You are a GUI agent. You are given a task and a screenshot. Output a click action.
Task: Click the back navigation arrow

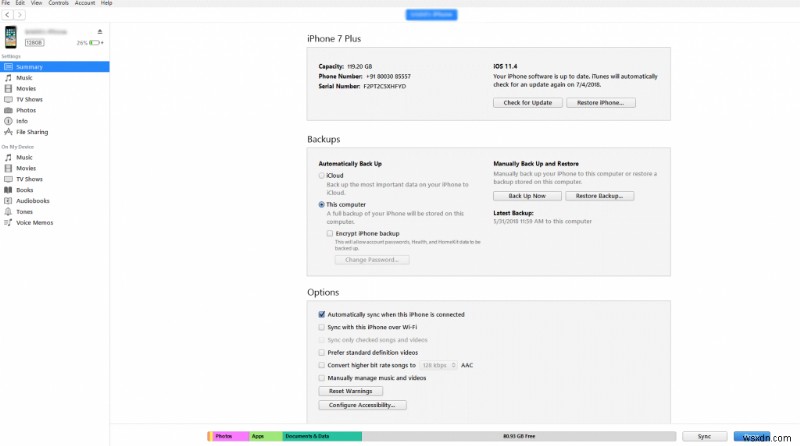tap(7, 15)
